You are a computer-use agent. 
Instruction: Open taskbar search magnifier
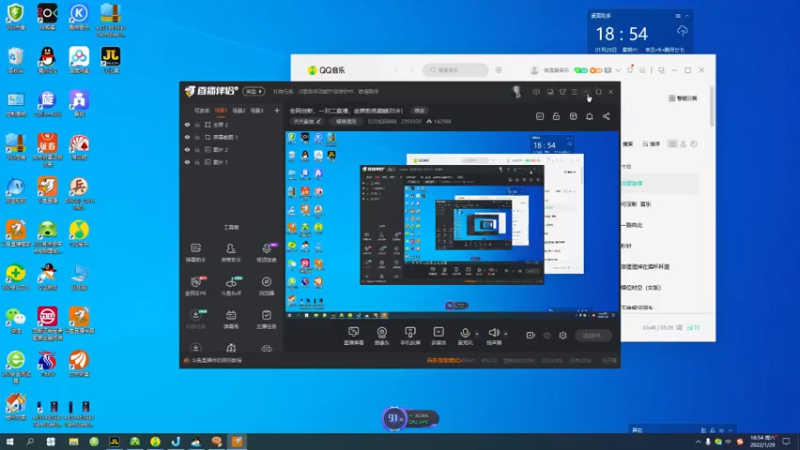30,442
